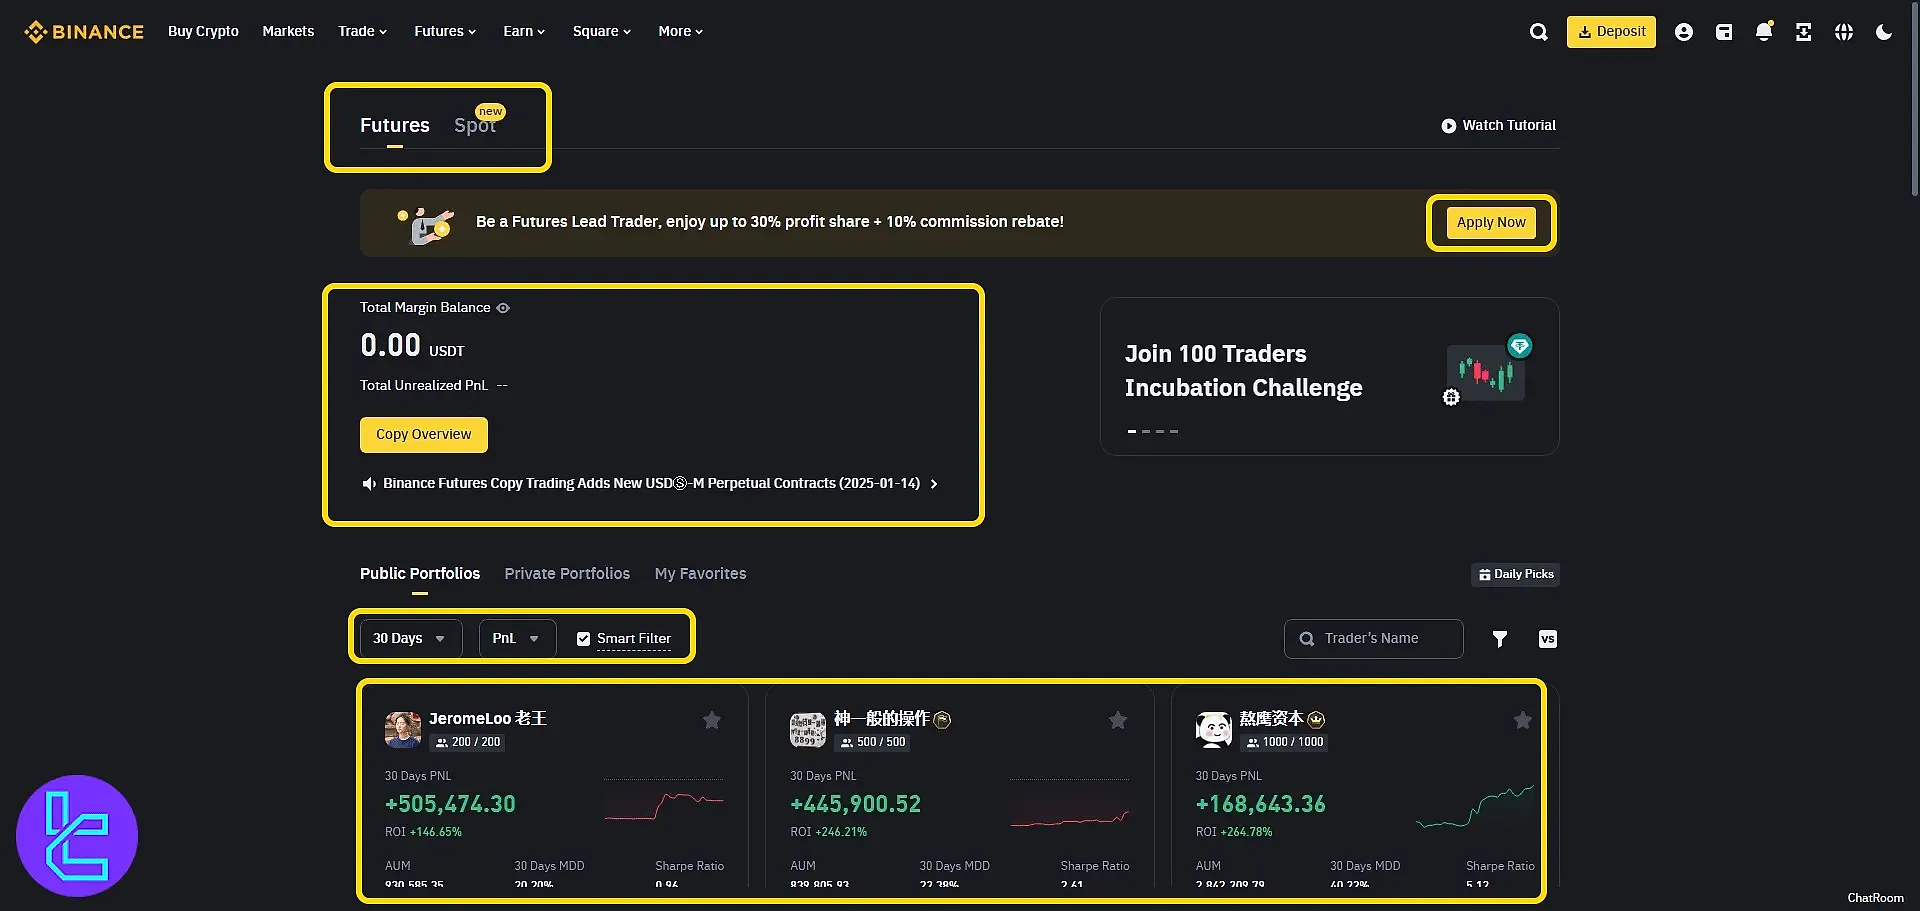Expand the More menu
Screen dimensions: 1920x911
(x=680, y=32)
